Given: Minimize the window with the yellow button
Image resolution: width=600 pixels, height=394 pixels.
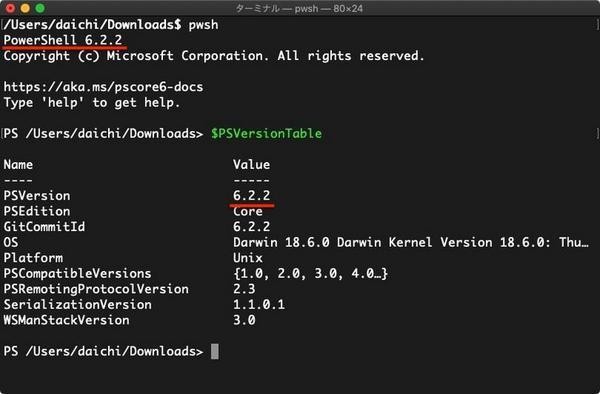Looking at the screenshot, I should pos(25,8).
